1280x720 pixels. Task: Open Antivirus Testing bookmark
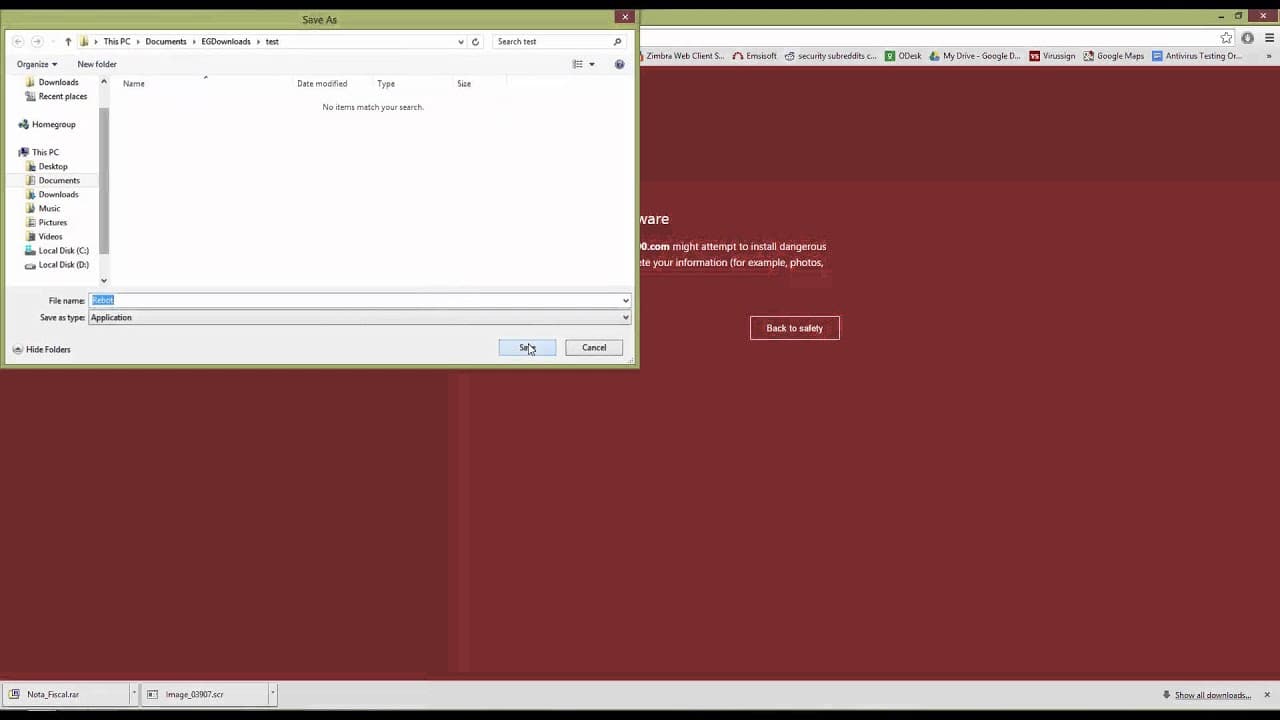click(1197, 56)
